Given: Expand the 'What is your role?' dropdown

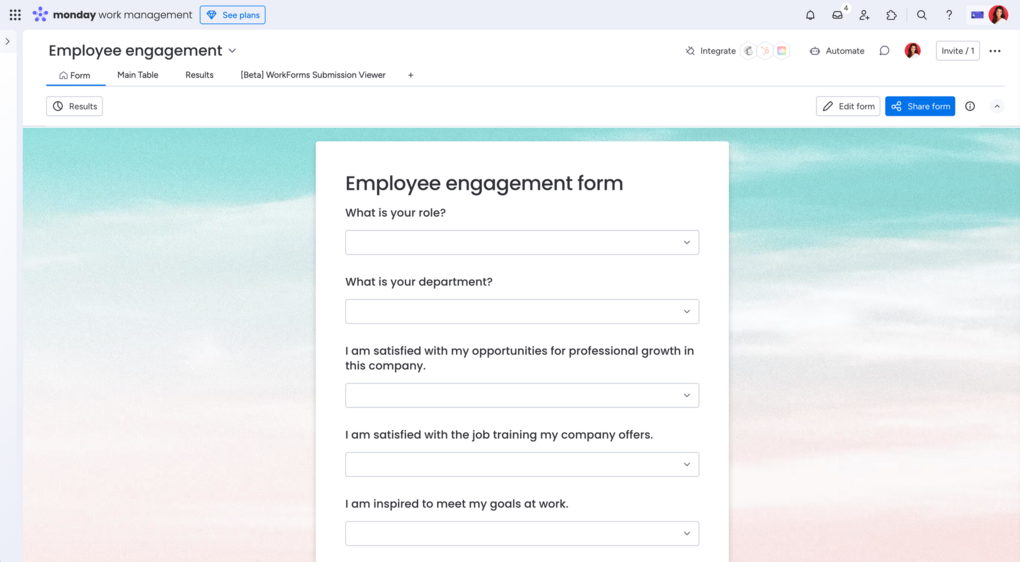Looking at the screenshot, I should 522,243.
